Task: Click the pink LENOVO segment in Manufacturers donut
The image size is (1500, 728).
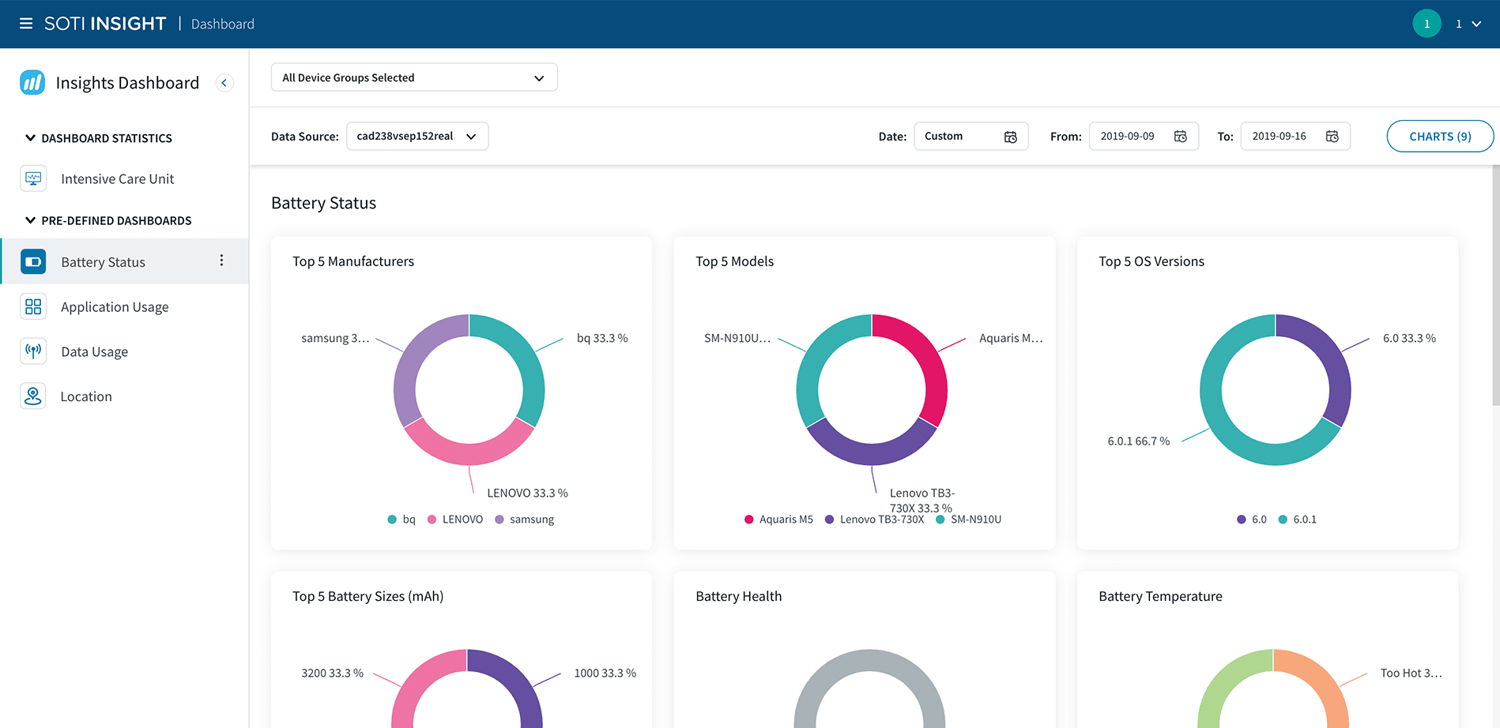Action: pyautogui.click(x=468, y=452)
